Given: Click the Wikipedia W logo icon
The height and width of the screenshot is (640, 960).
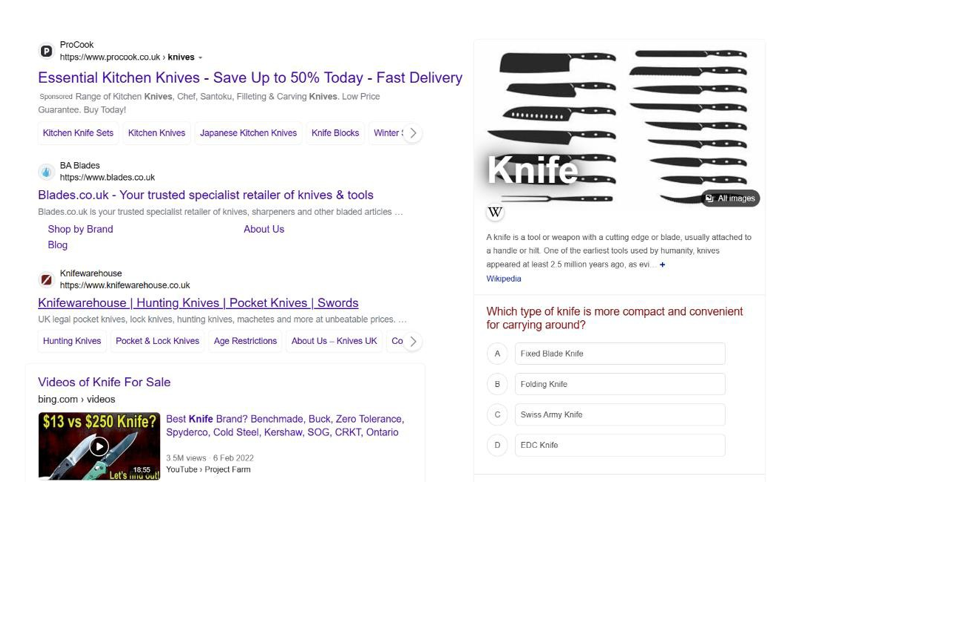Looking at the screenshot, I should pyautogui.click(x=495, y=212).
